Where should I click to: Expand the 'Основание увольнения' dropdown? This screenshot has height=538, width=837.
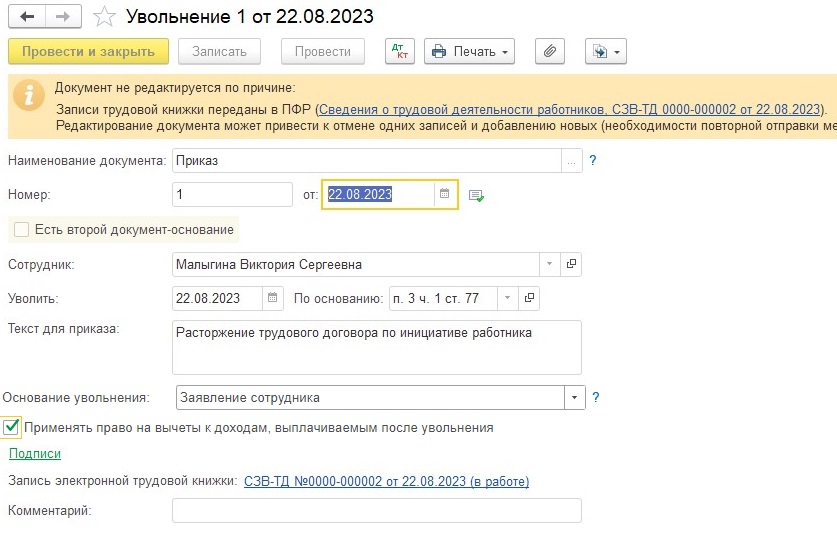coord(575,398)
